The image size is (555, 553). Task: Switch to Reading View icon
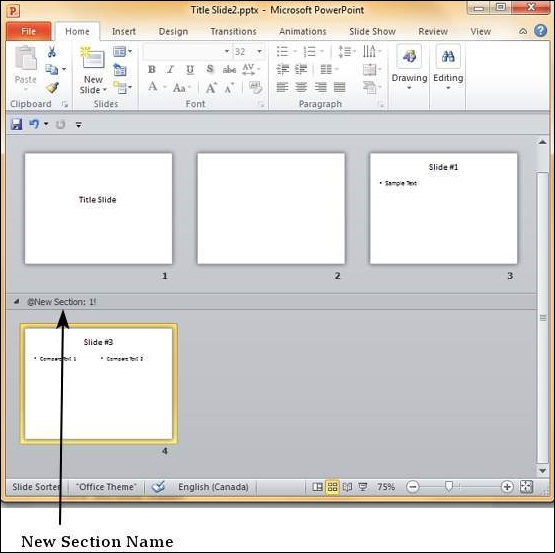pos(347,487)
